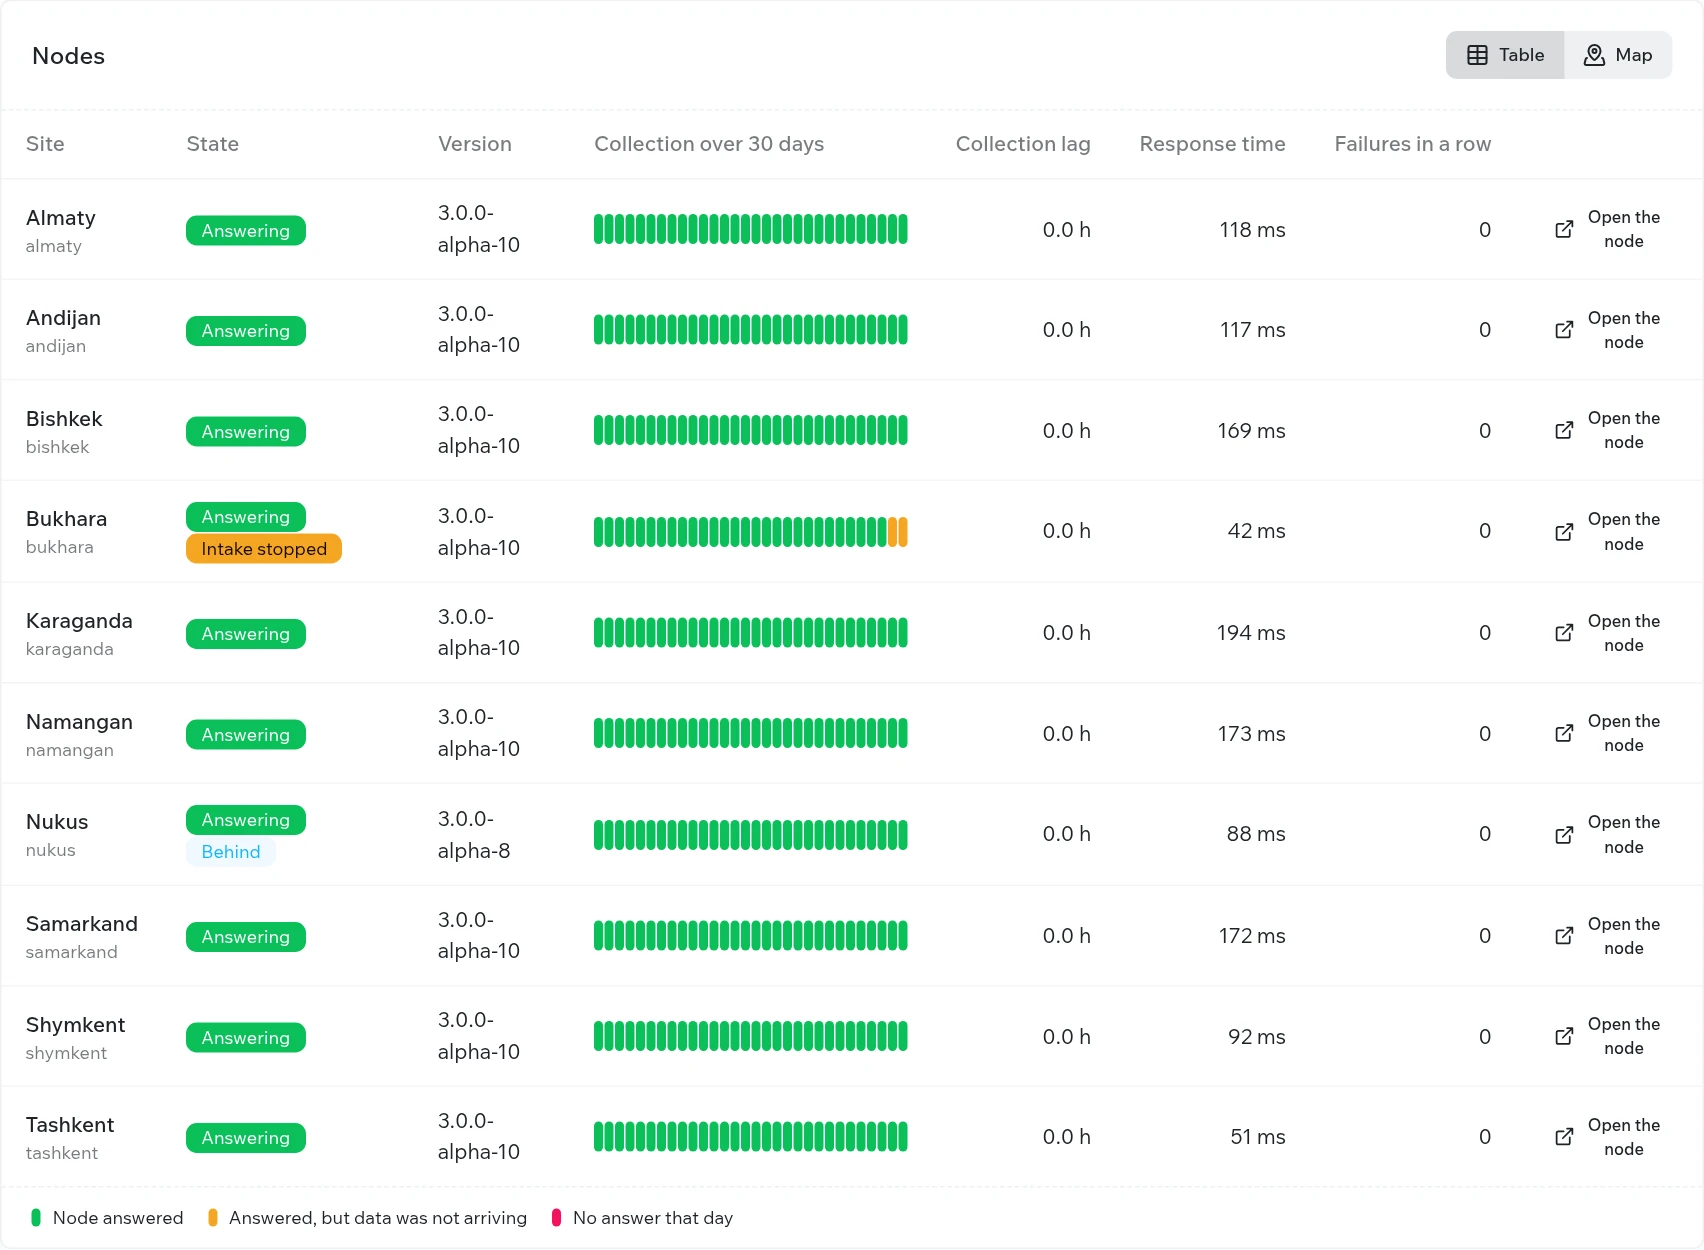Click the 194 ms response time value
1704x1250 pixels.
click(x=1251, y=633)
